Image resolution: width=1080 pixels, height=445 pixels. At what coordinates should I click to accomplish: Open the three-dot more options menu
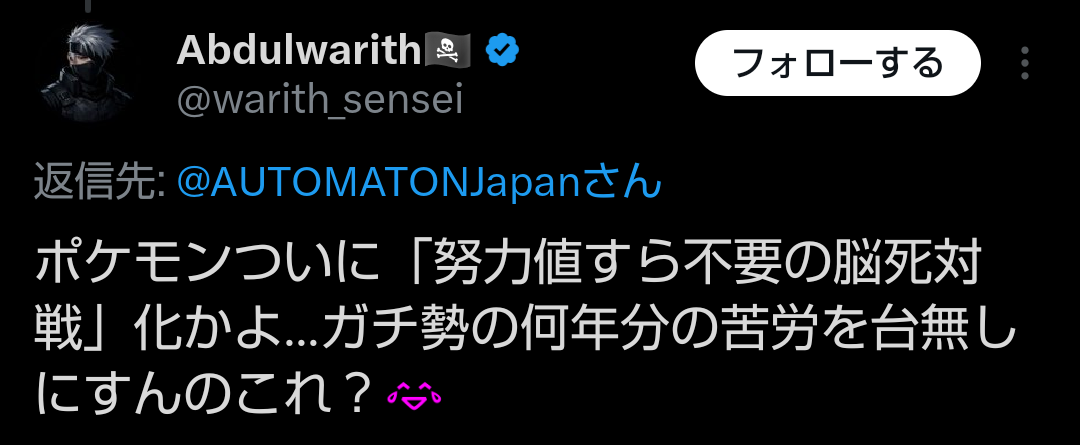pyautogui.click(x=1024, y=63)
